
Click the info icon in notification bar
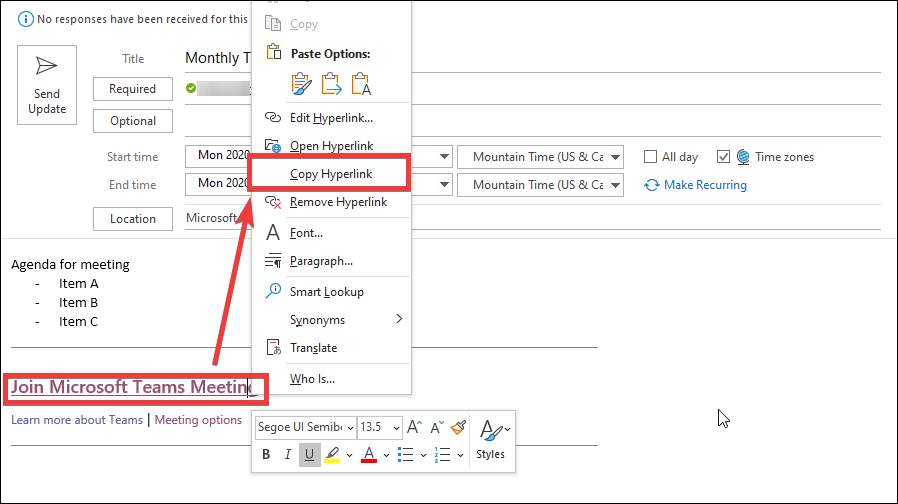[26, 19]
